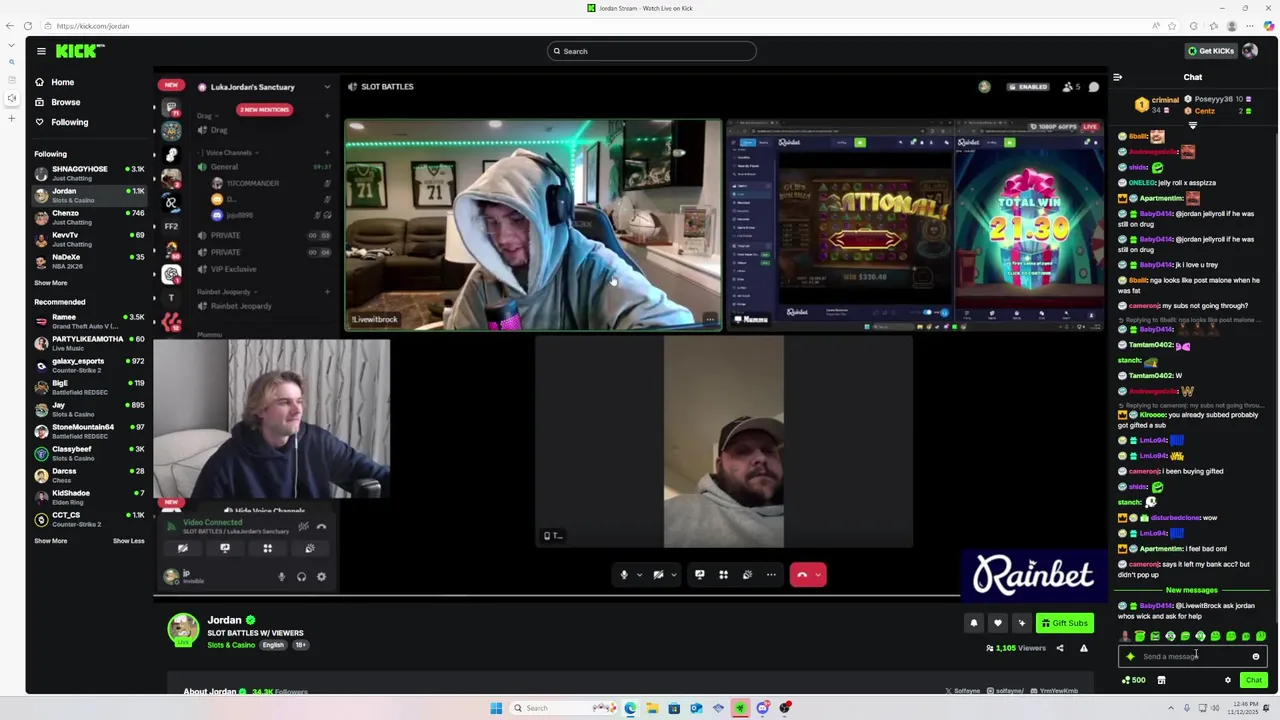Toggle the microphone in streamed Discord call
The image size is (1280, 720).
pos(624,574)
